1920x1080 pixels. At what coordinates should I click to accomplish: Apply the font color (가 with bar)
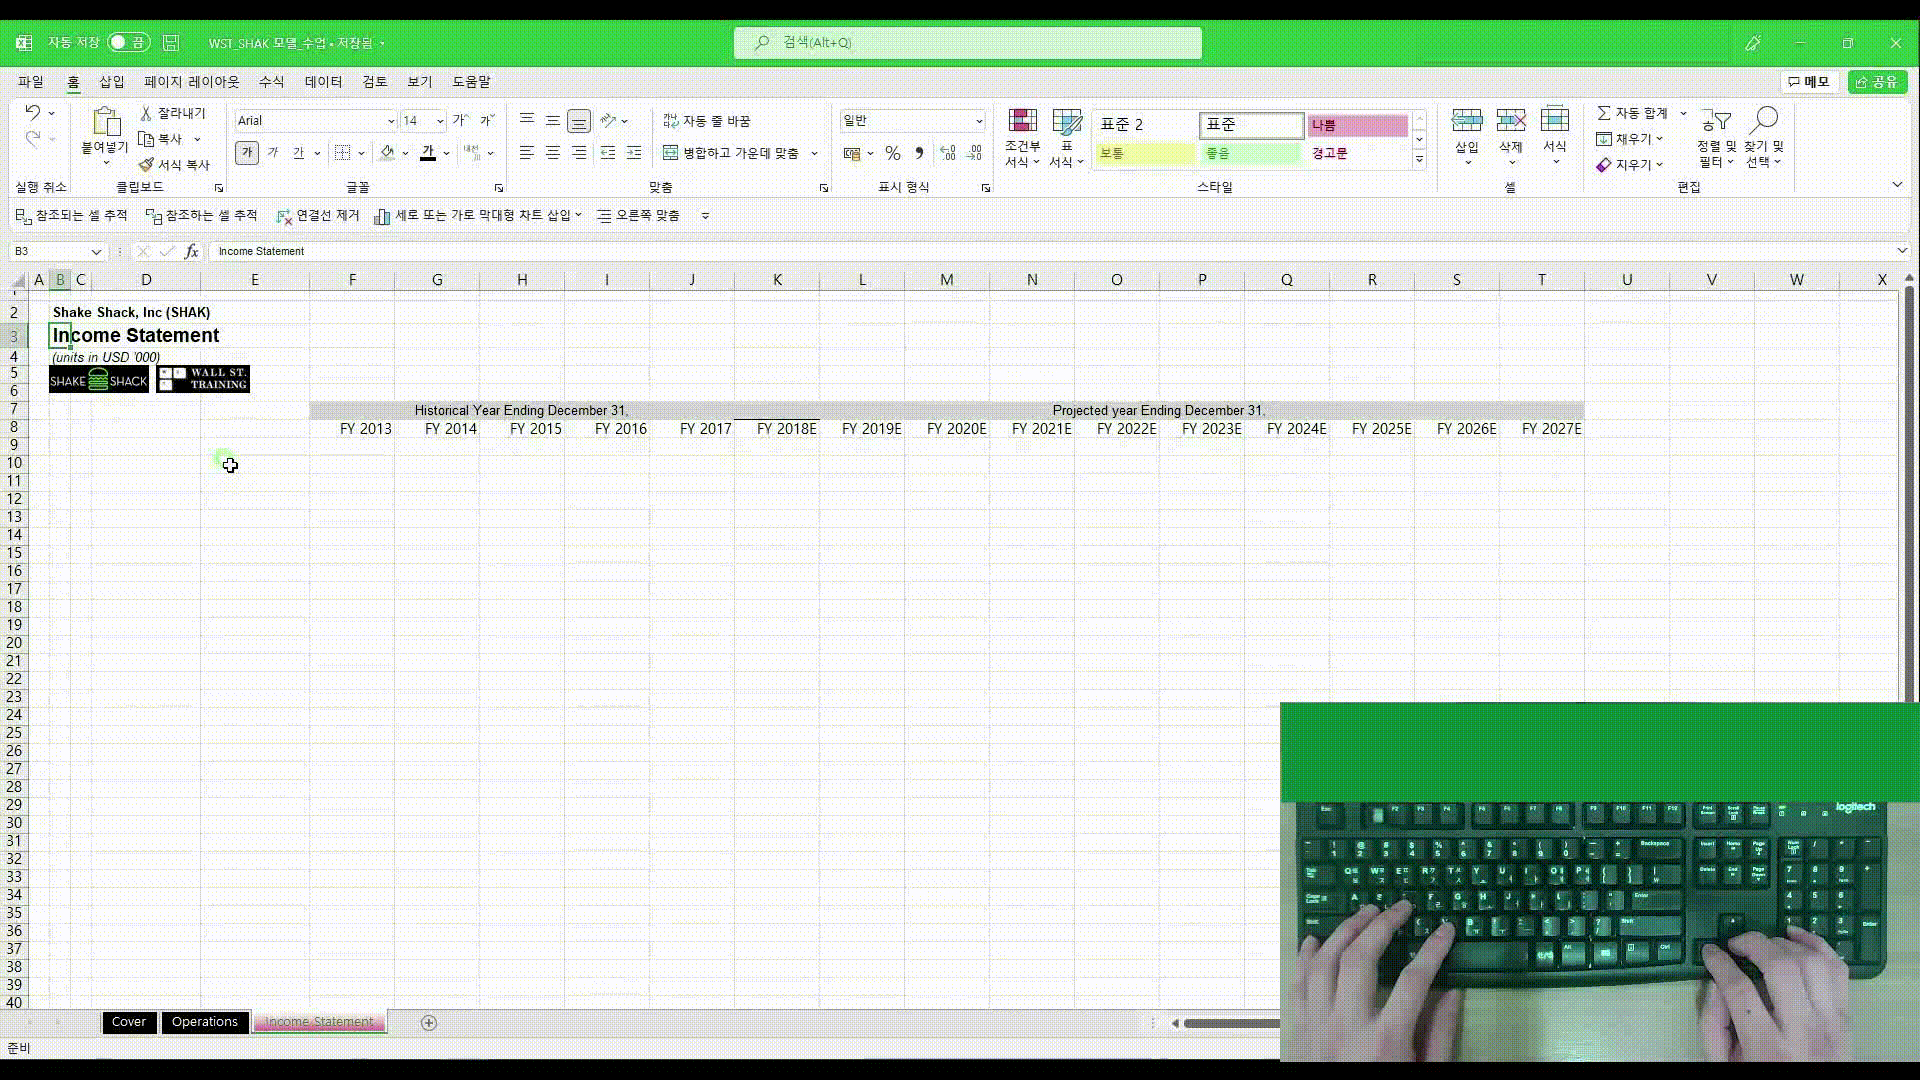428,153
